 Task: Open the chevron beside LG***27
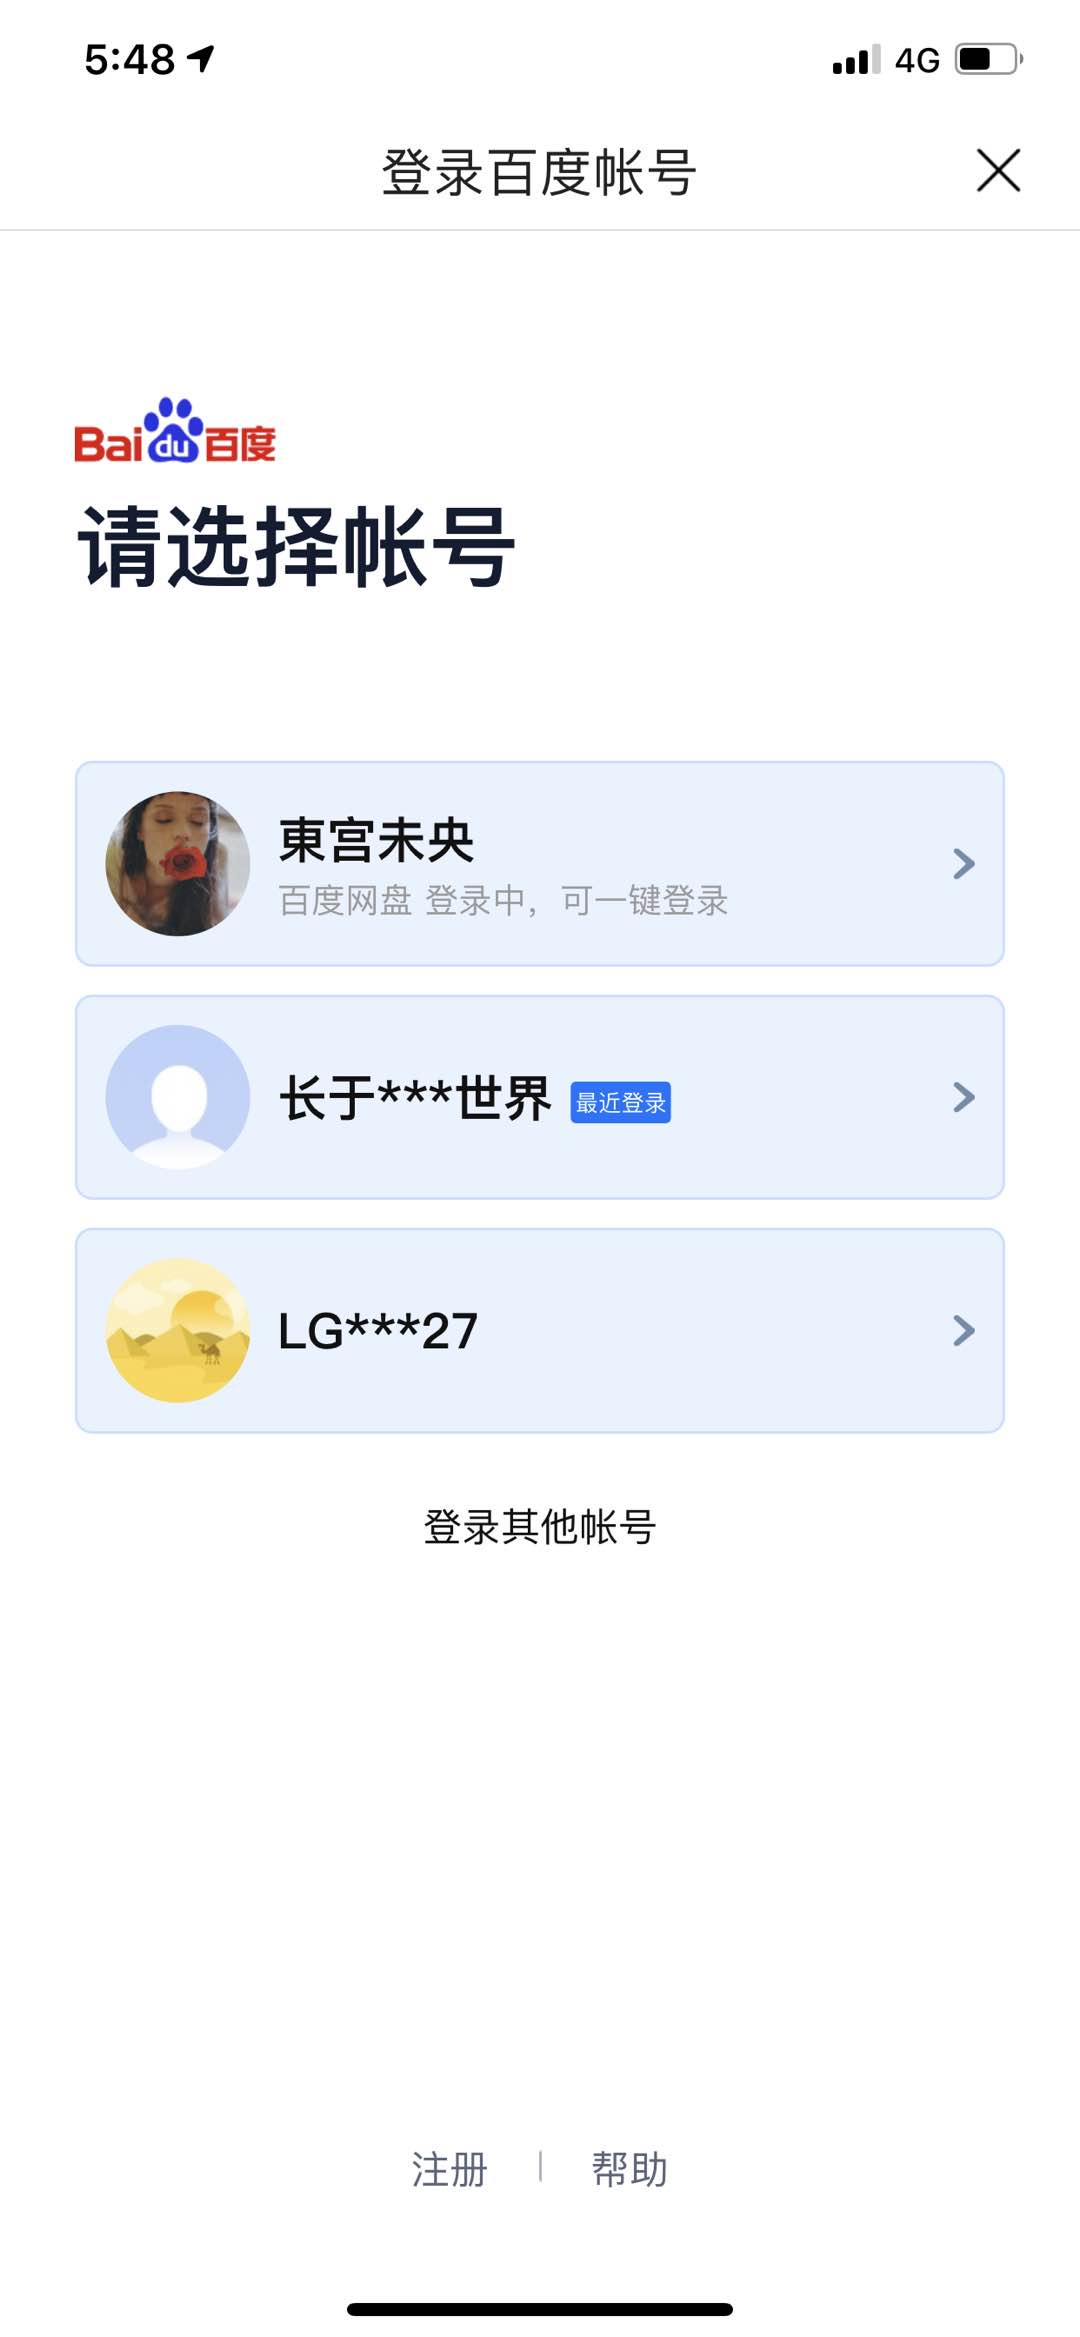click(x=963, y=1330)
